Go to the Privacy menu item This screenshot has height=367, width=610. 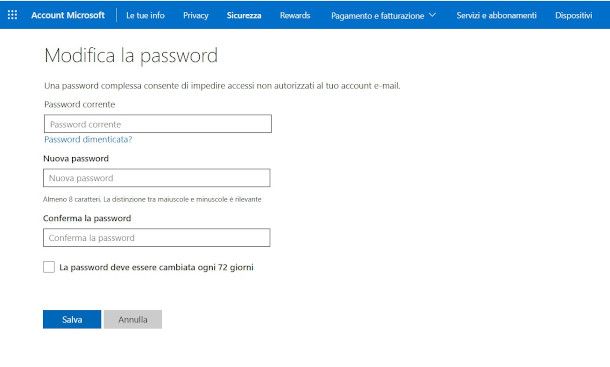tap(196, 15)
